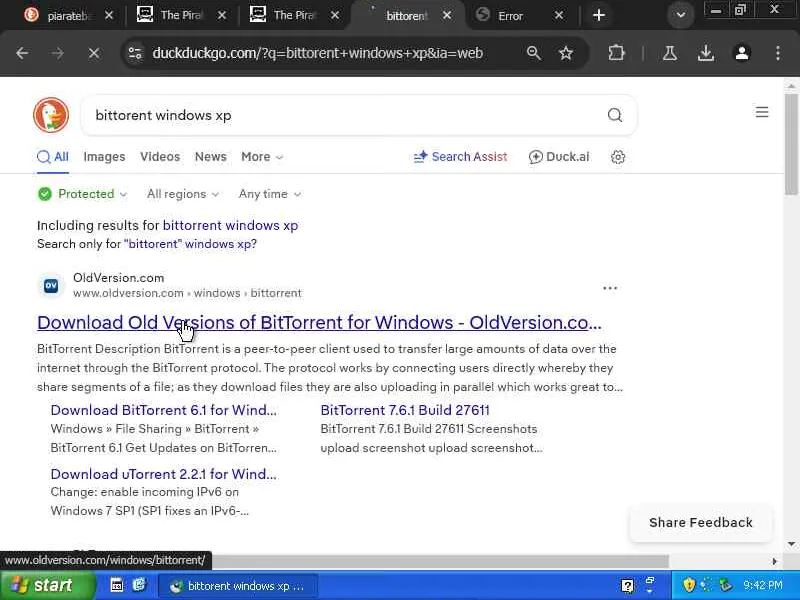Open the browser downloads icon
This screenshot has width=800, height=600.
point(706,53)
